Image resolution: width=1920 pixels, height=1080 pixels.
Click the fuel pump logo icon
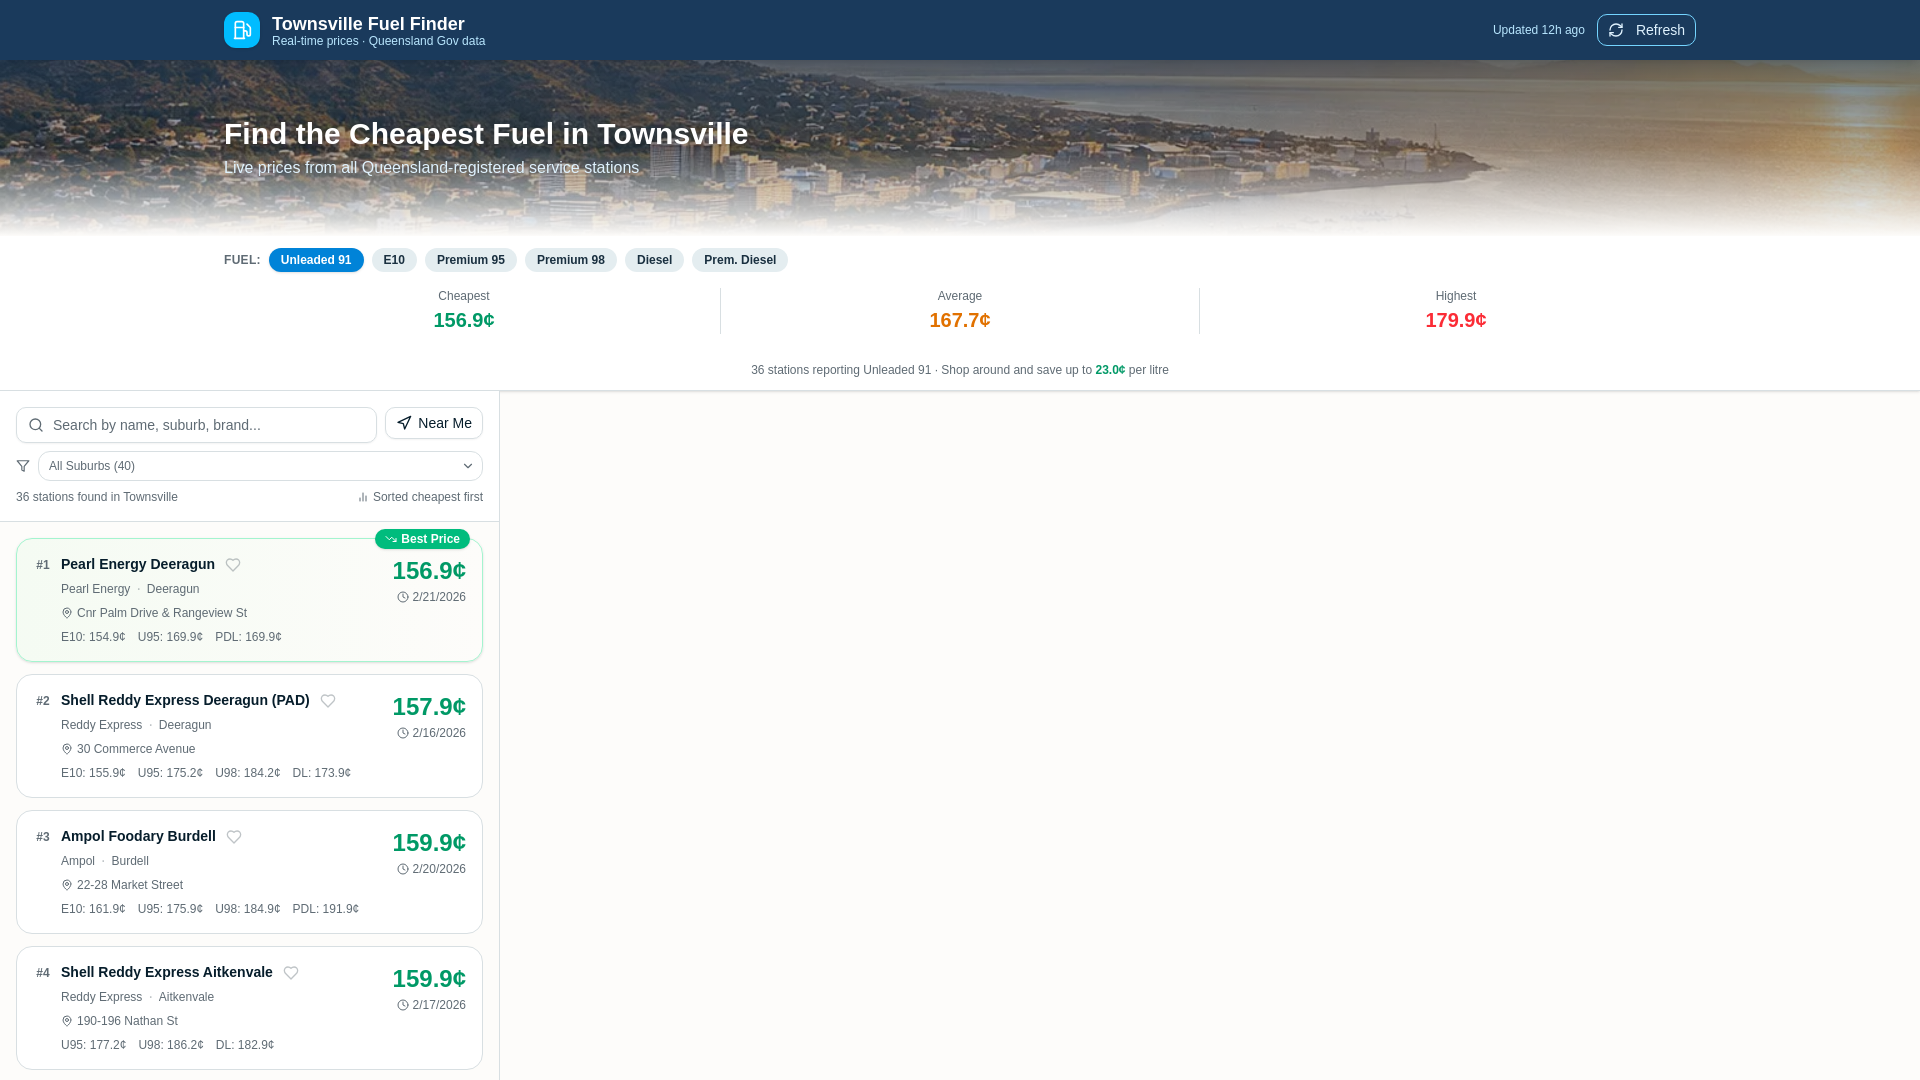pyautogui.click(x=242, y=30)
